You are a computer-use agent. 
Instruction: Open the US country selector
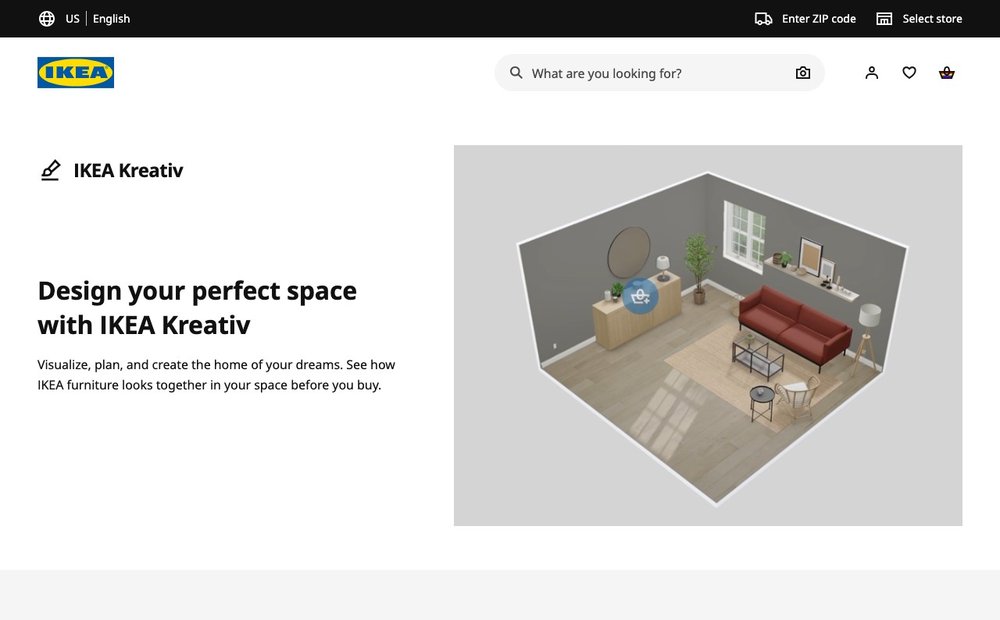(x=72, y=18)
